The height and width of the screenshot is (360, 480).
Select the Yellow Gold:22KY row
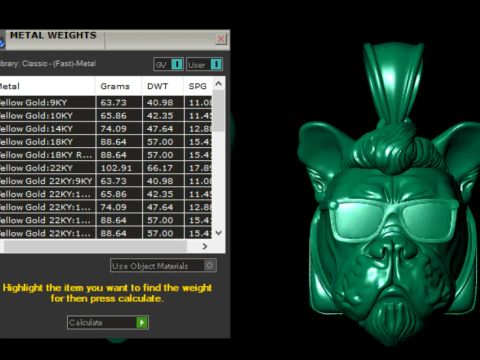tap(106, 168)
